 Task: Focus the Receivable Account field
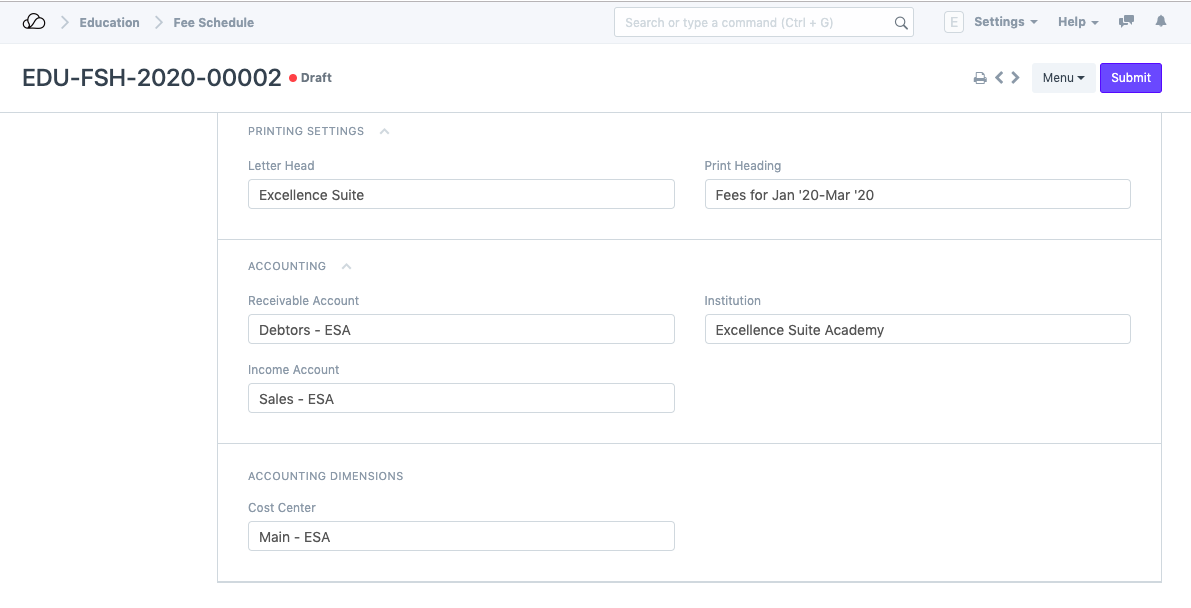[x=461, y=329]
